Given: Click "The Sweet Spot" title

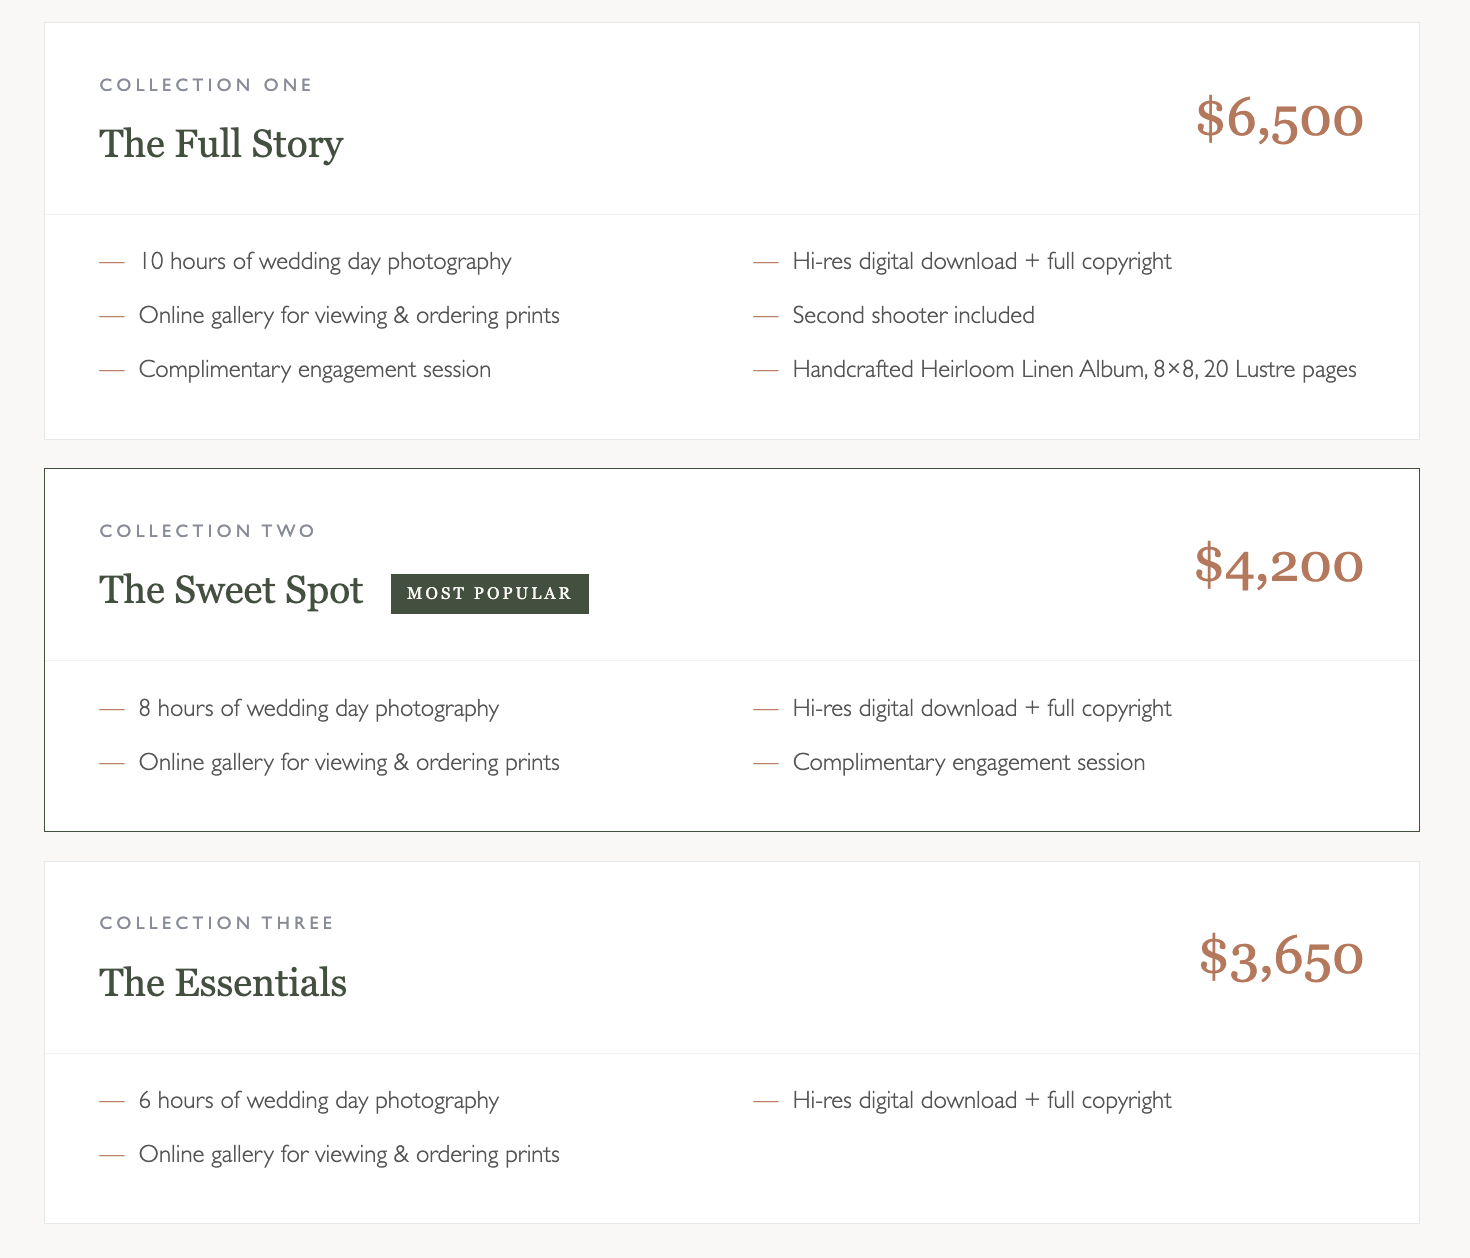Looking at the screenshot, I should click(x=231, y=590).
